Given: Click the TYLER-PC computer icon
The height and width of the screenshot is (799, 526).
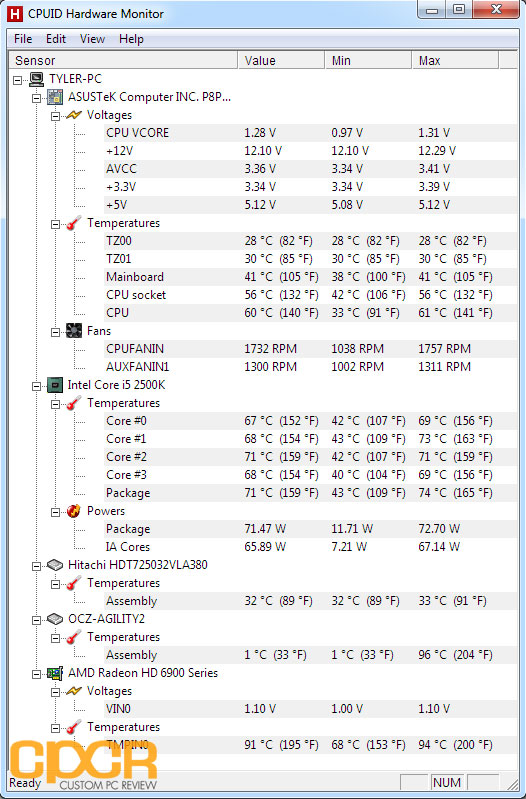Looking at the screenshot, I should point(36,79).
